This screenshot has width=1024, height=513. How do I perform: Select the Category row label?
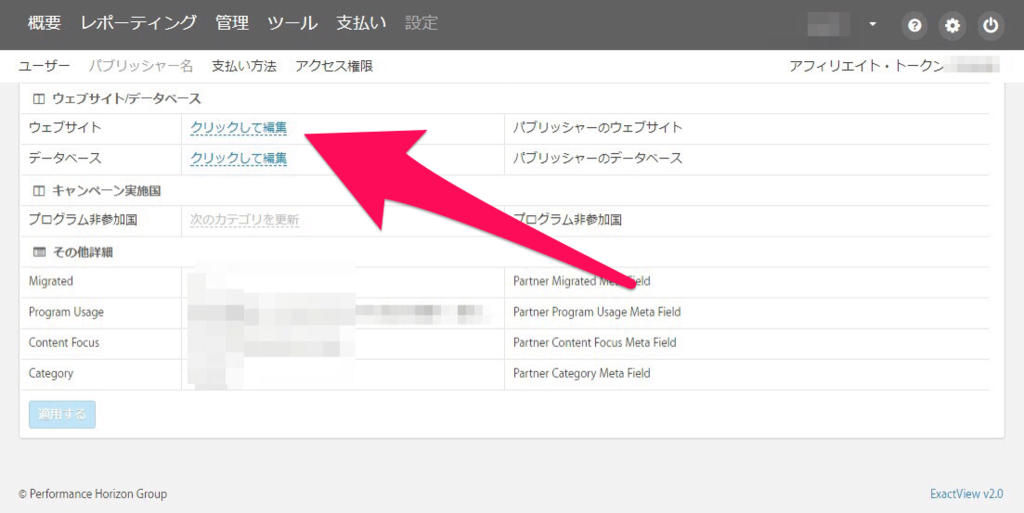(x=51, y=373)
